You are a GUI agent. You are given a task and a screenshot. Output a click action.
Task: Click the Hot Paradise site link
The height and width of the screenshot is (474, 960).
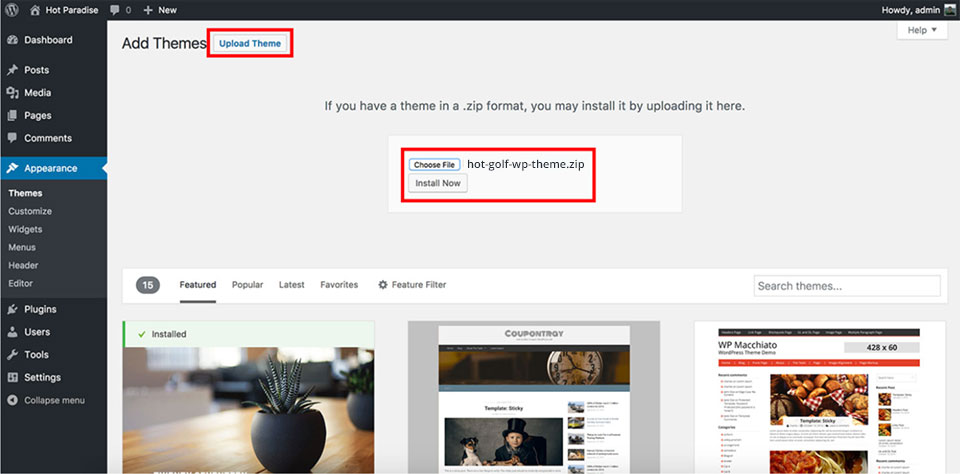point(72,10)
